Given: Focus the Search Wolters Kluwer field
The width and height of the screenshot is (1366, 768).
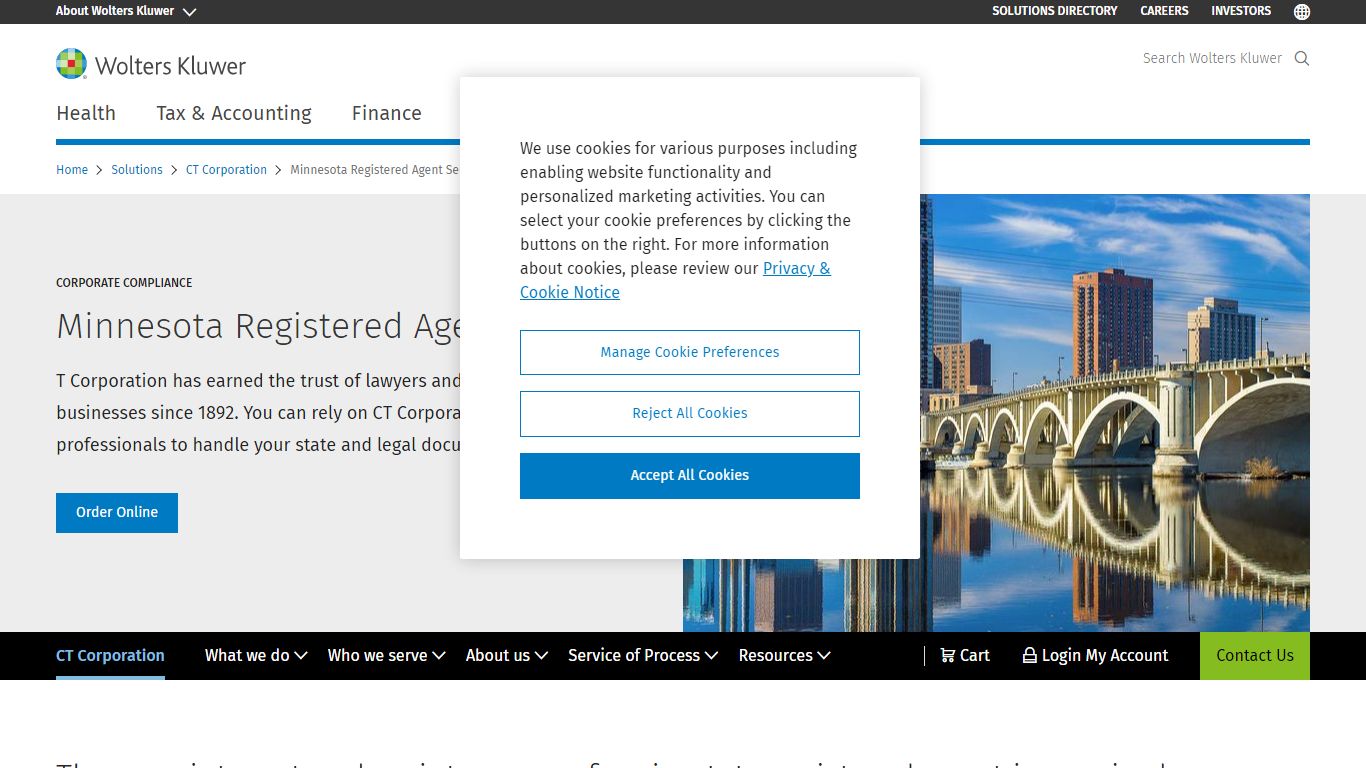Looking at the screenshot, I should (1212, 58).
